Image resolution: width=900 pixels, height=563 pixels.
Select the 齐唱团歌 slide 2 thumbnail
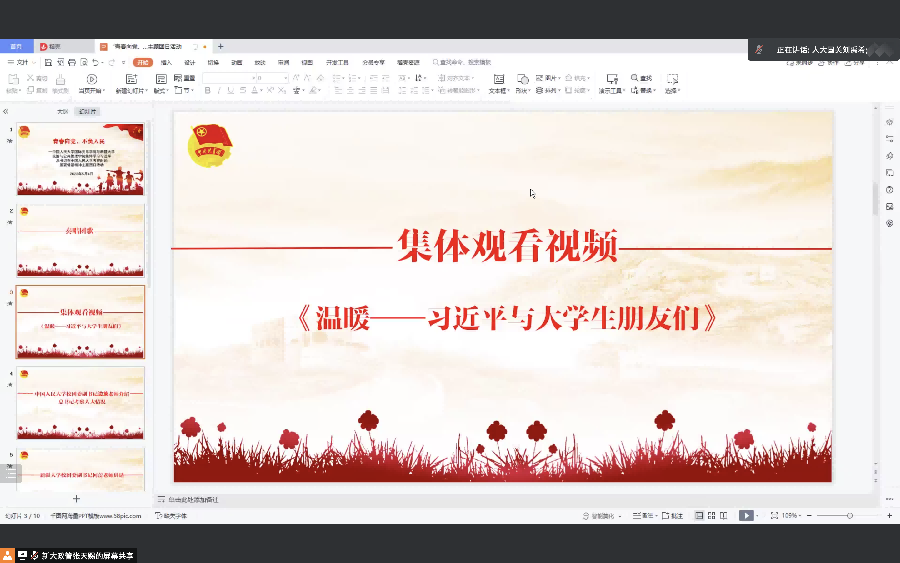(x=80, y=240)
